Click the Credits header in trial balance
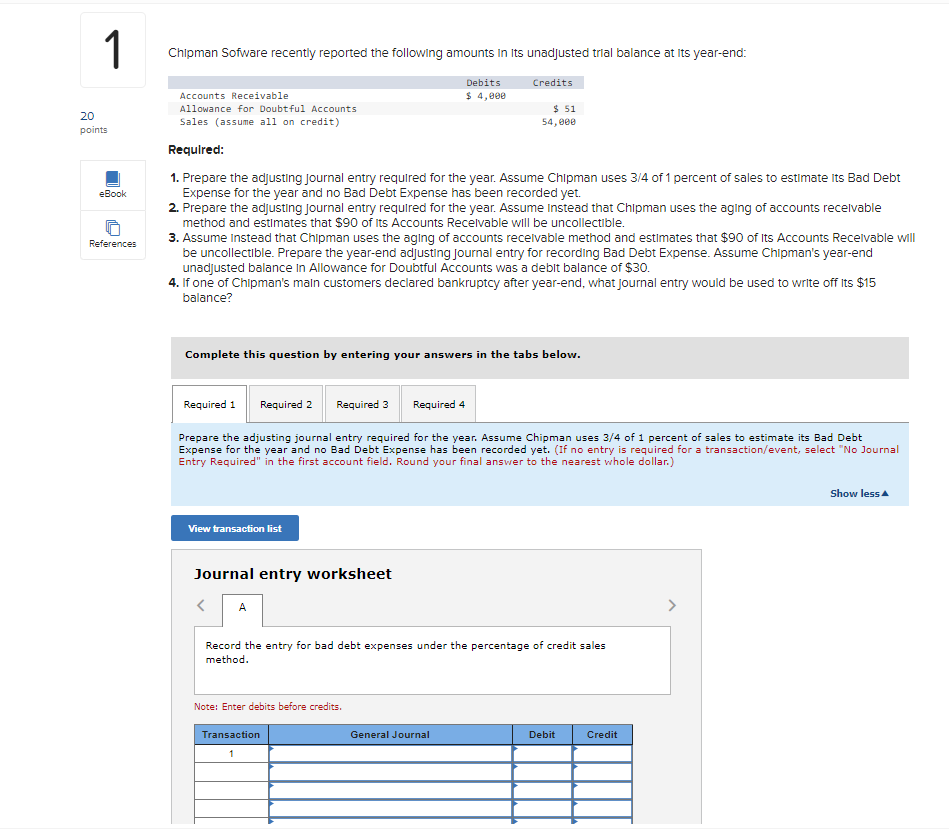Screen dimensions: 949x830 click(553, 83)
